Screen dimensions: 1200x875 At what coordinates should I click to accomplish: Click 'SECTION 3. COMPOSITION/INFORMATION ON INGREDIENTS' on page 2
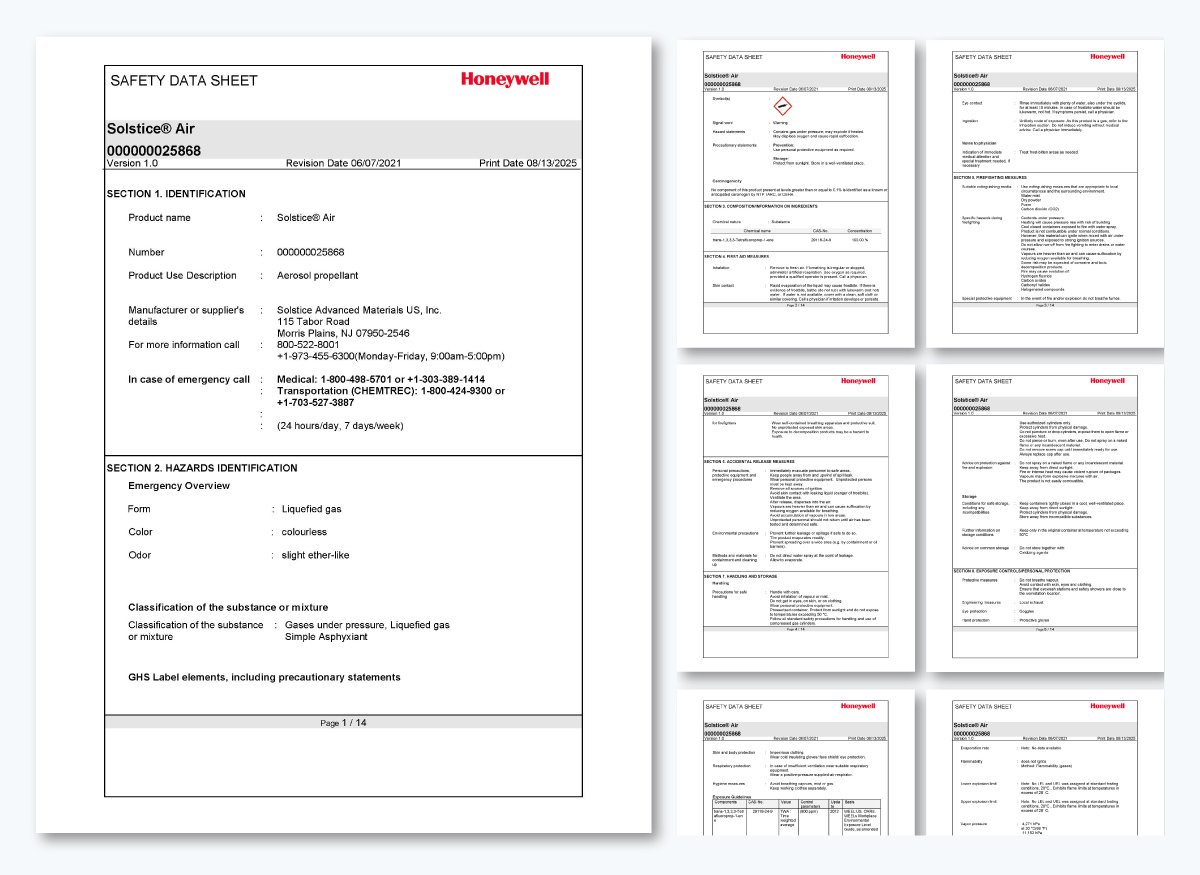tap(762, 206)
